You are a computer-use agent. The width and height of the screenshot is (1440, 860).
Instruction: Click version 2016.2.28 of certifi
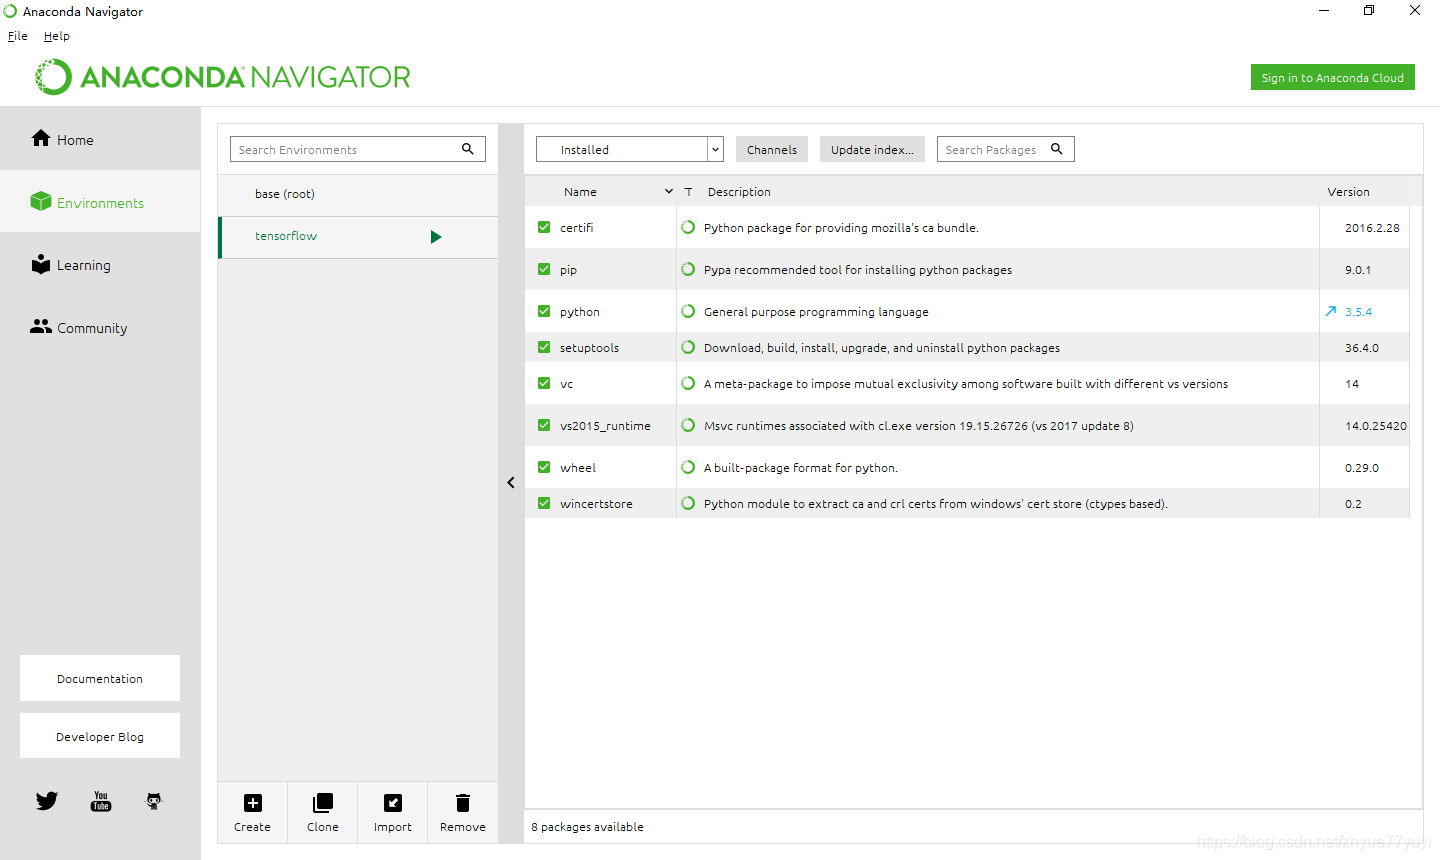[x=1372, y=228]
